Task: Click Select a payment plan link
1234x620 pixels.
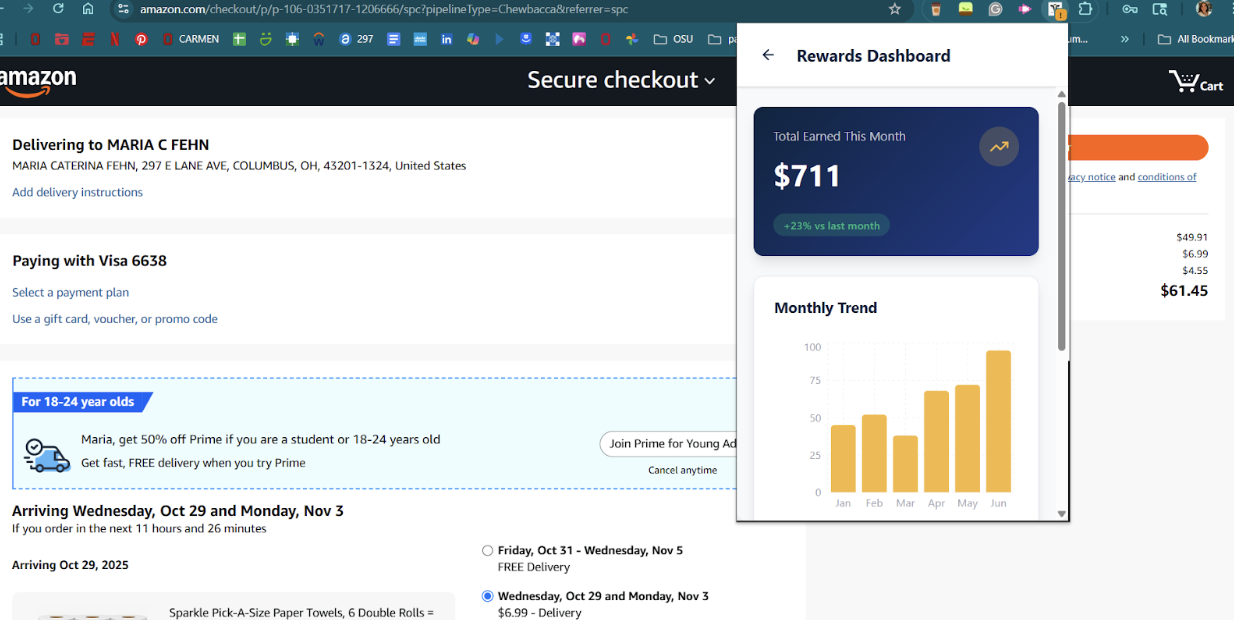Action: [70, 292]
